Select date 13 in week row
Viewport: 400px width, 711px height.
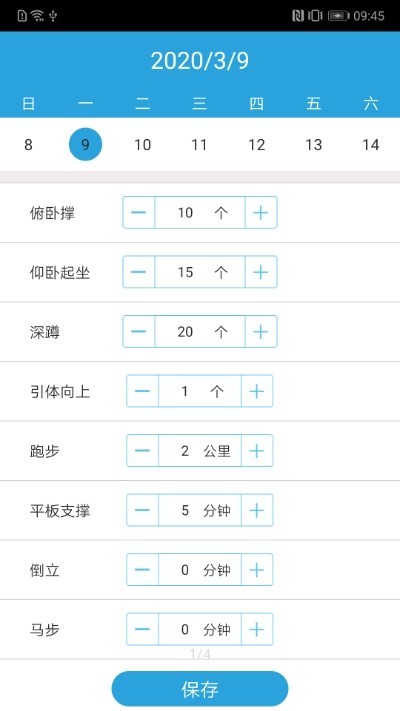313,145
